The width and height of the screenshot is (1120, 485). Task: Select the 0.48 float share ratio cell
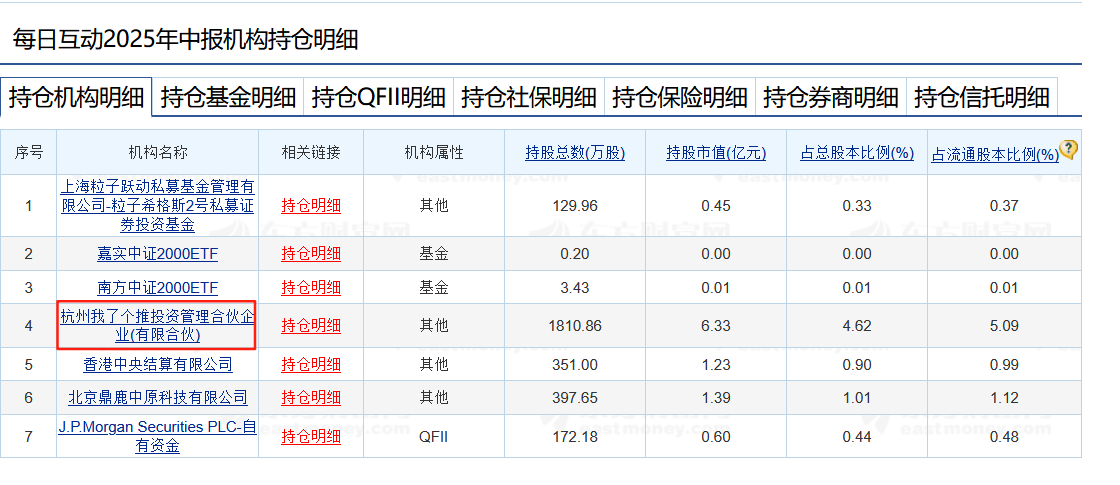click(x=1004, y=437)
